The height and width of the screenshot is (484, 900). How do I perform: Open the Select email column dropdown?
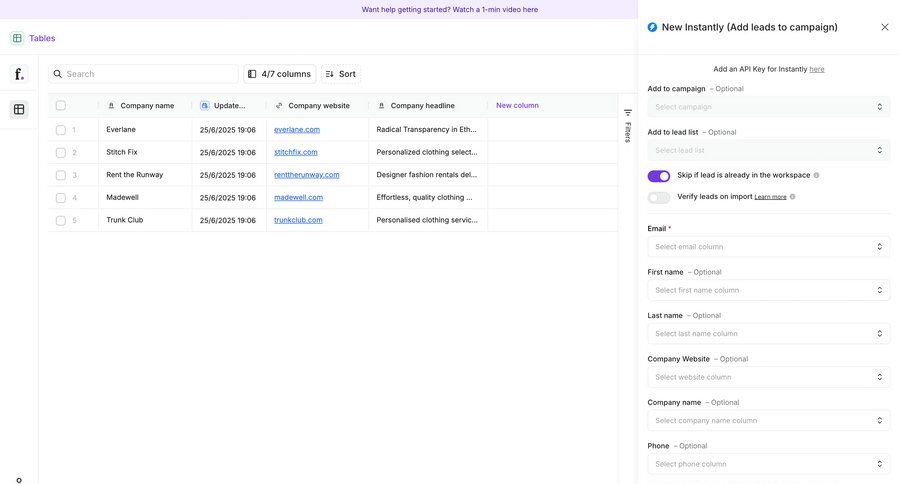[769, 247]
